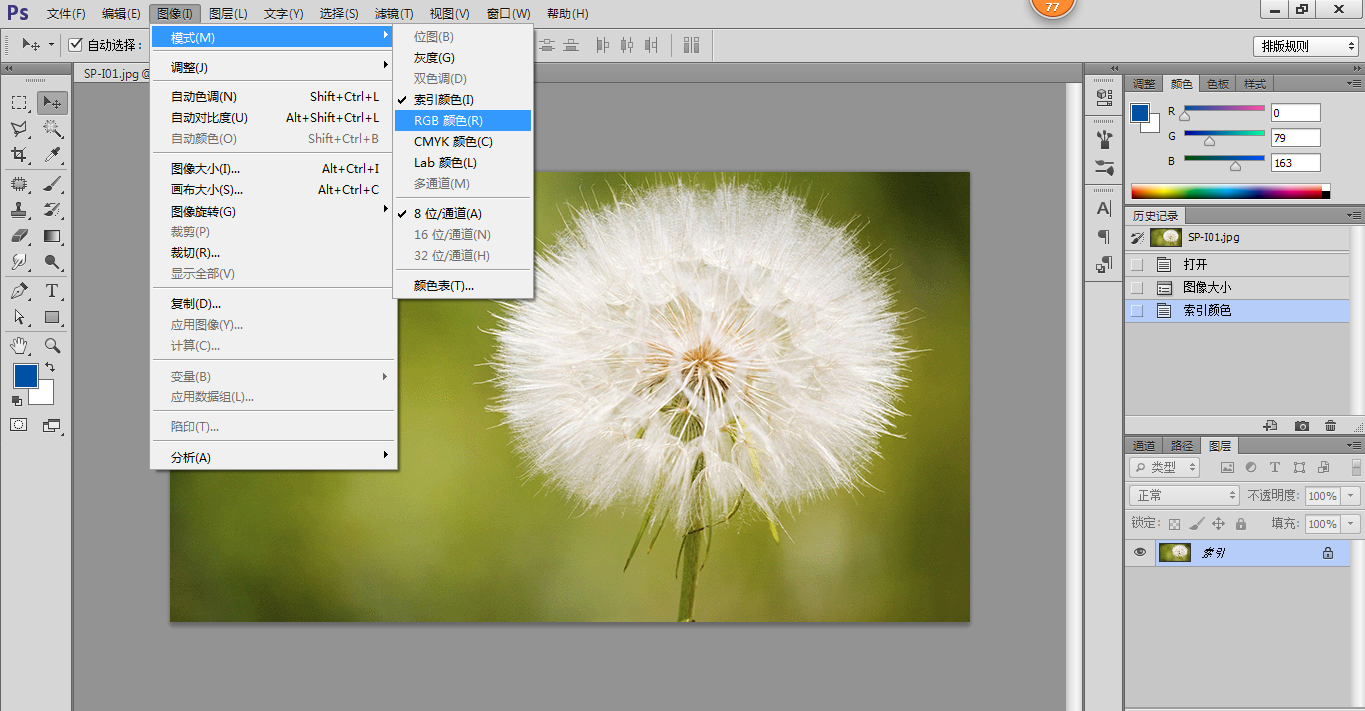Swap foreground and background colors

[x=50, y=368]
